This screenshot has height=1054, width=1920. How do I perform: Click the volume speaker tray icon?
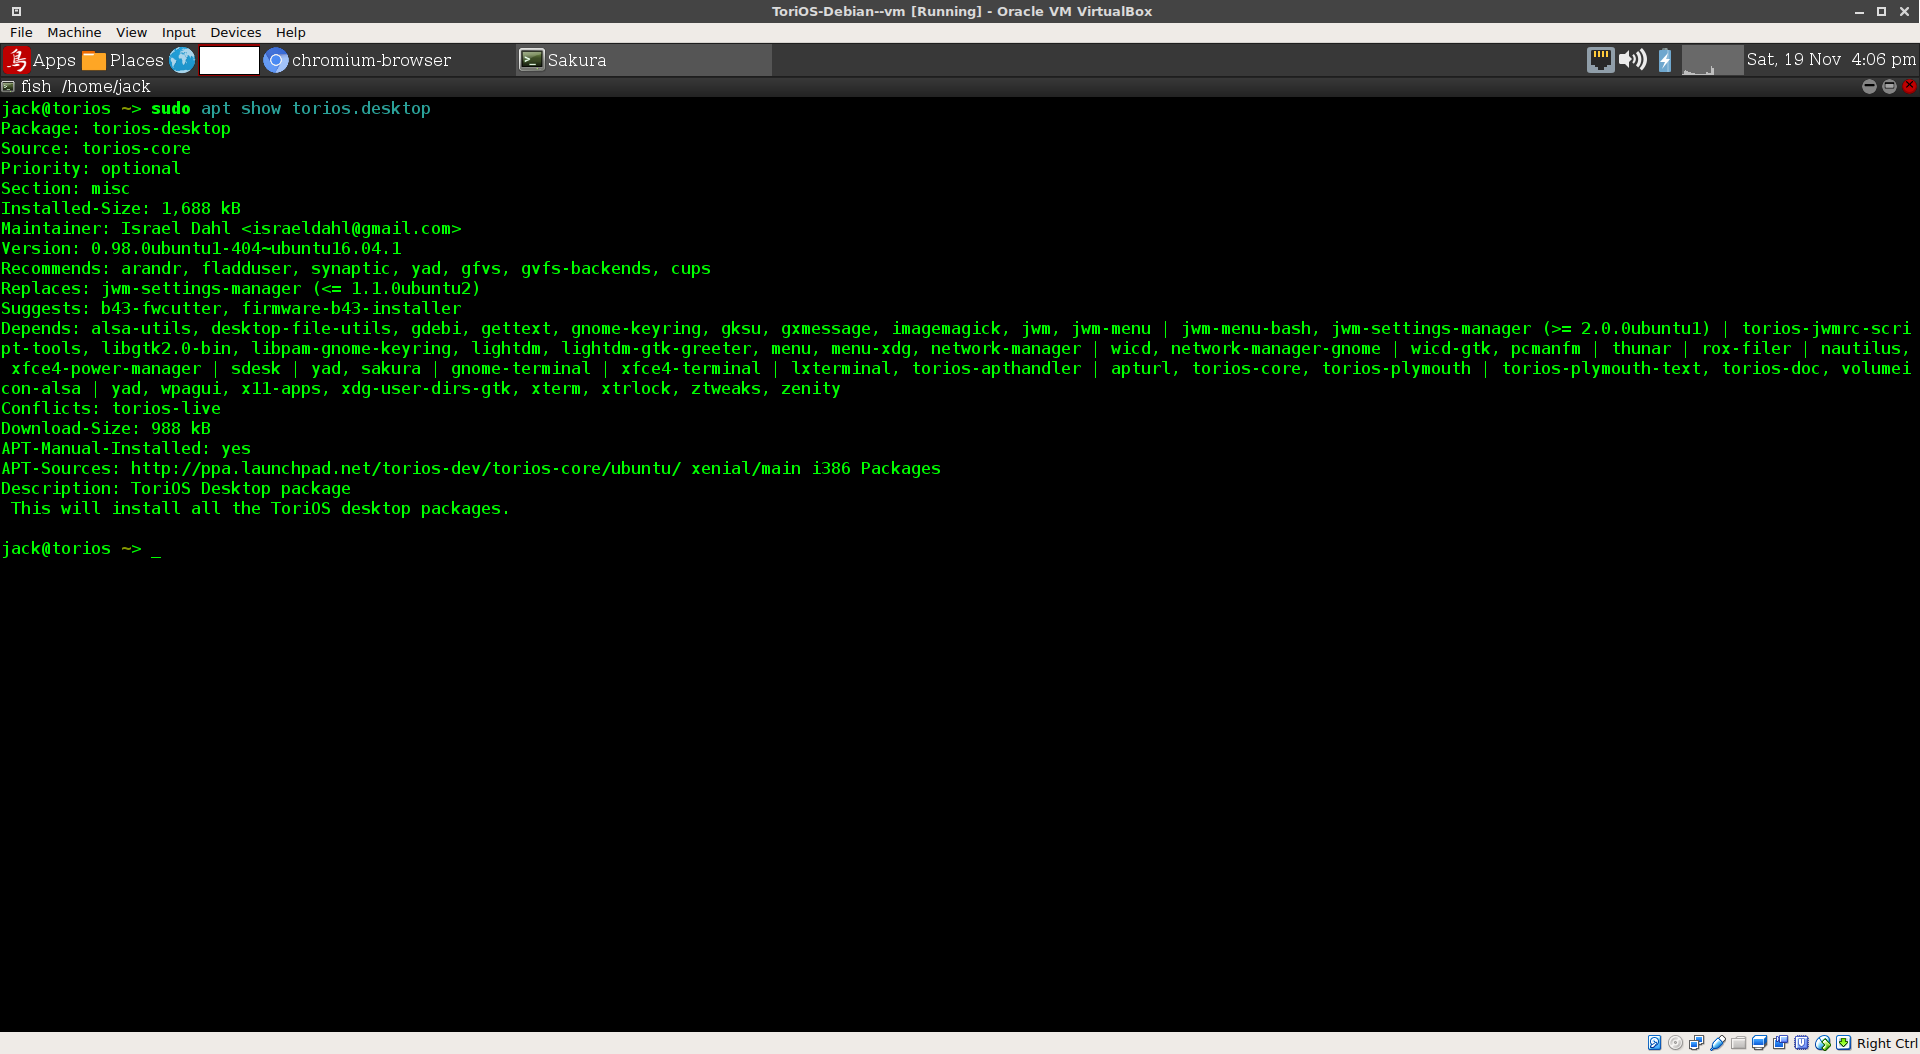click(x=1632, y=60)
